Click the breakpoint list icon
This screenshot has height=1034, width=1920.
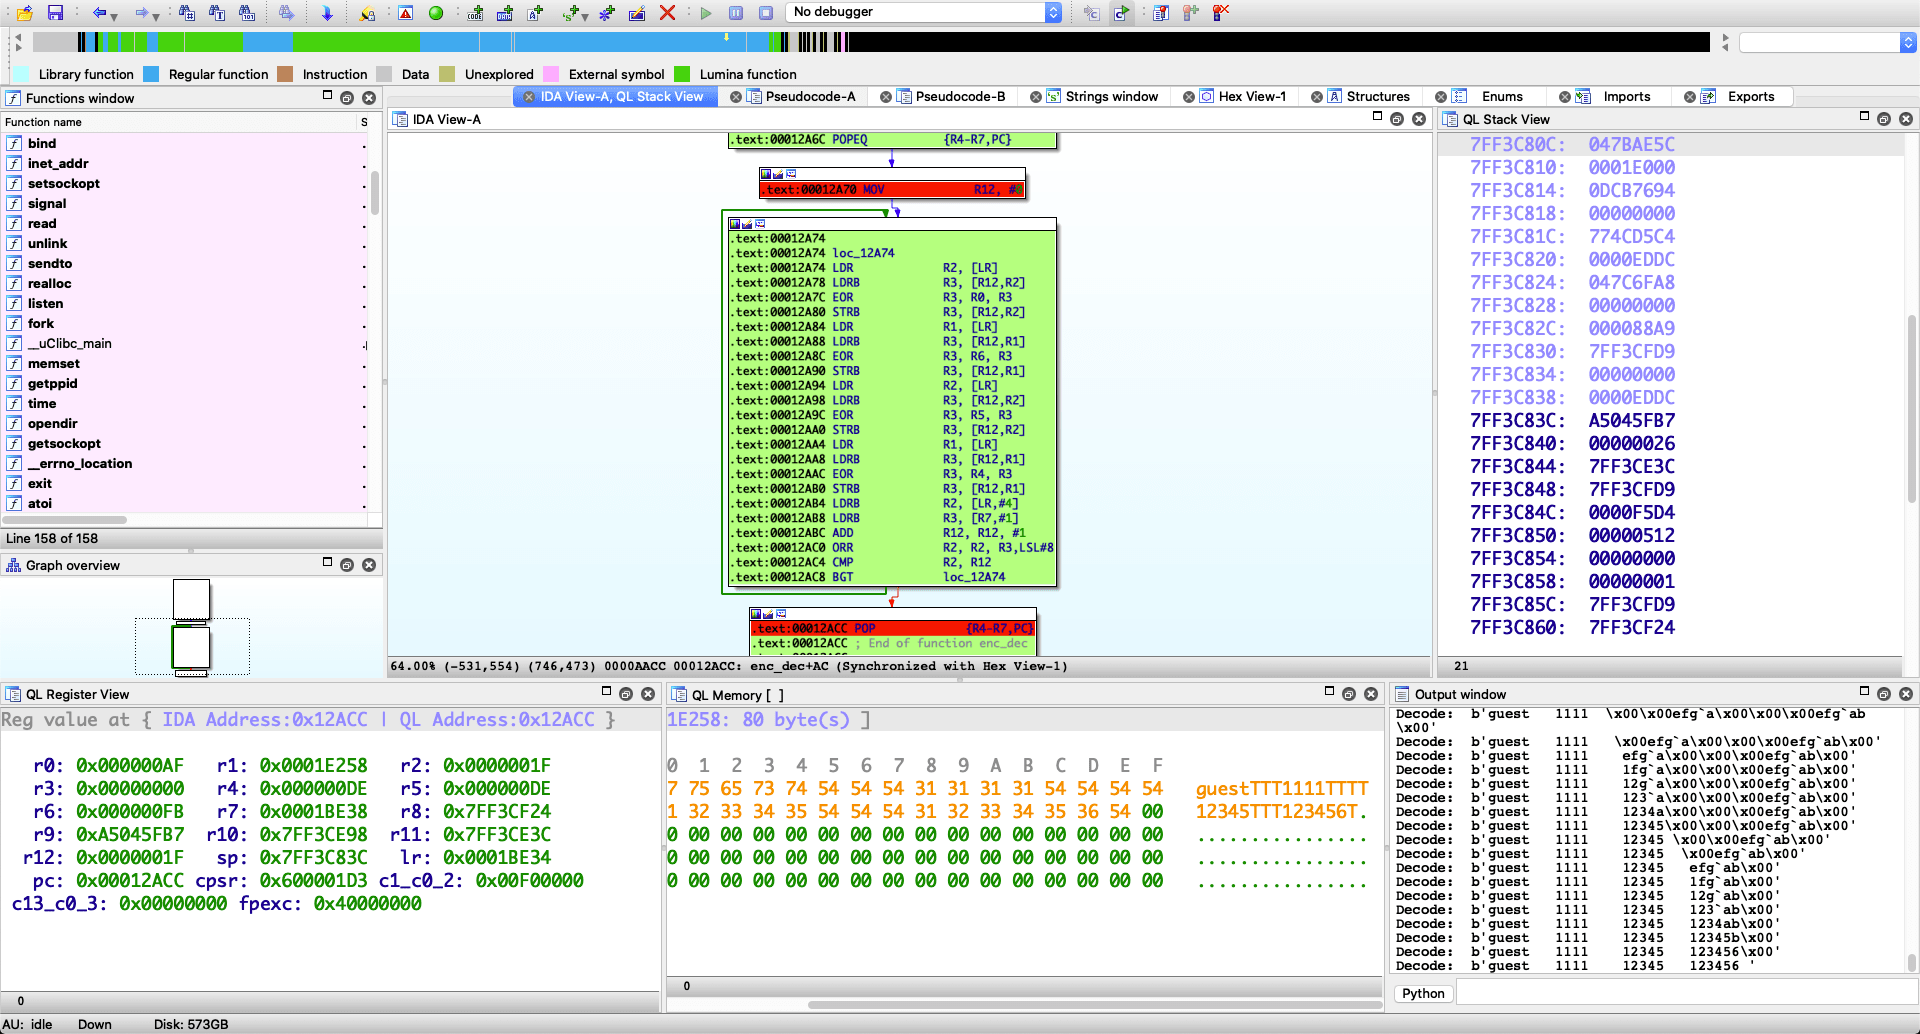pos(1160,13)
